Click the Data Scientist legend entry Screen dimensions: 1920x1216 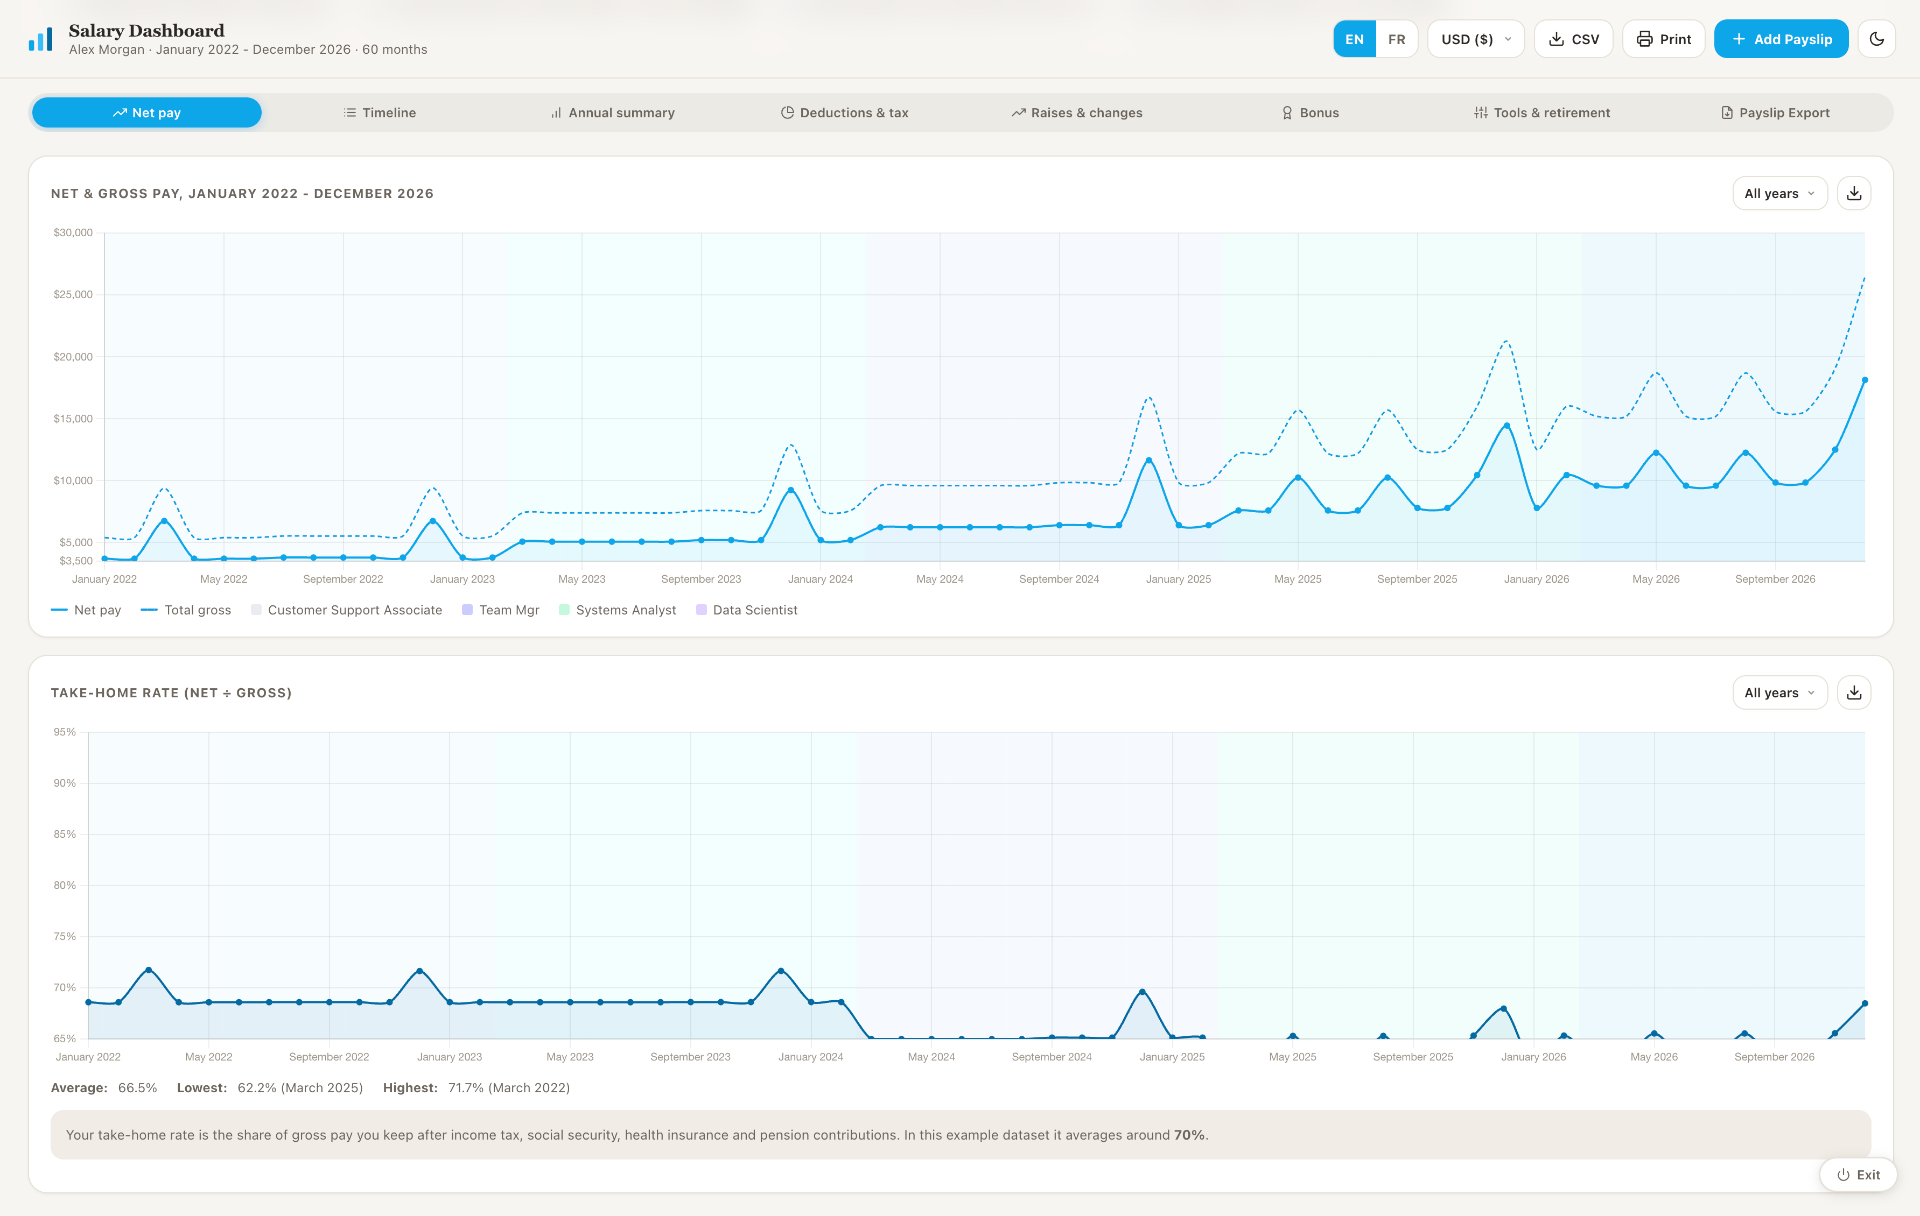pos(747,610)
